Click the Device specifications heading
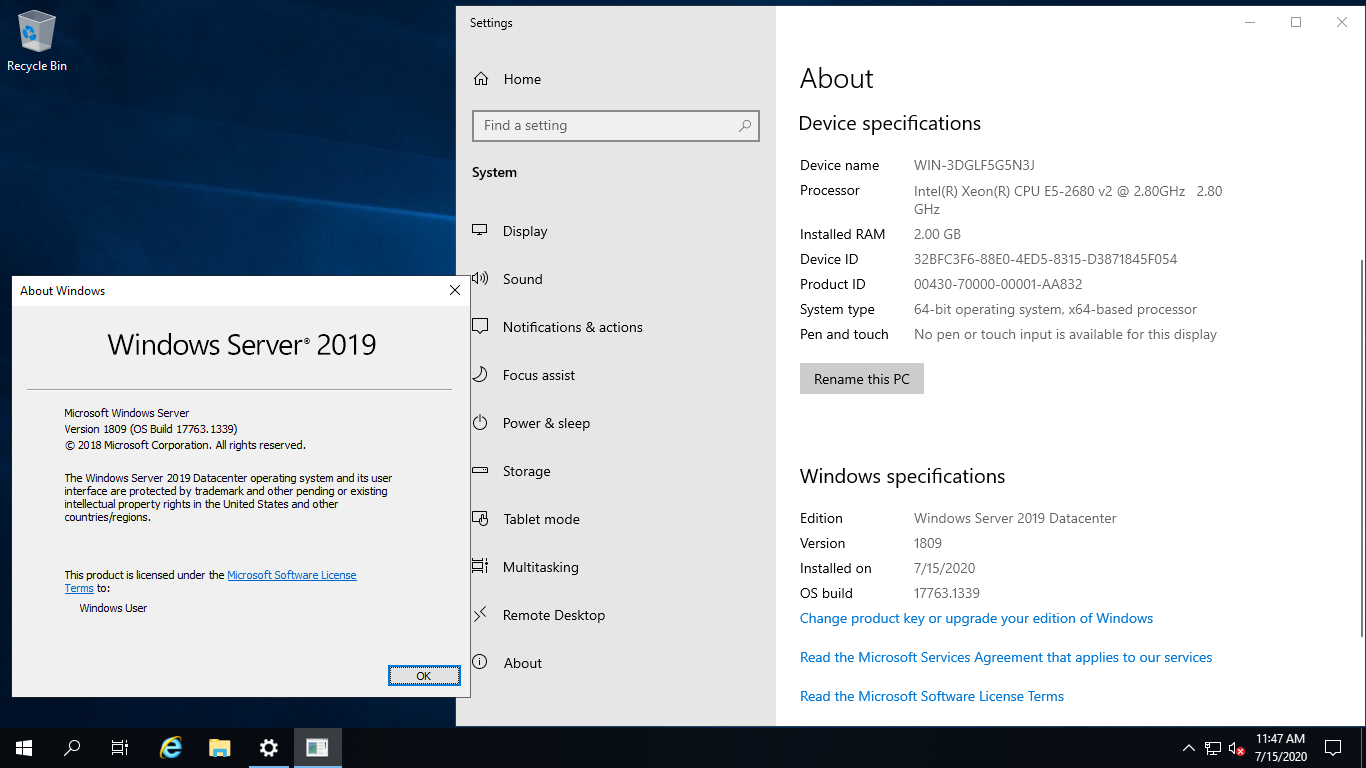1366x768 pixels. pos(889,124)
